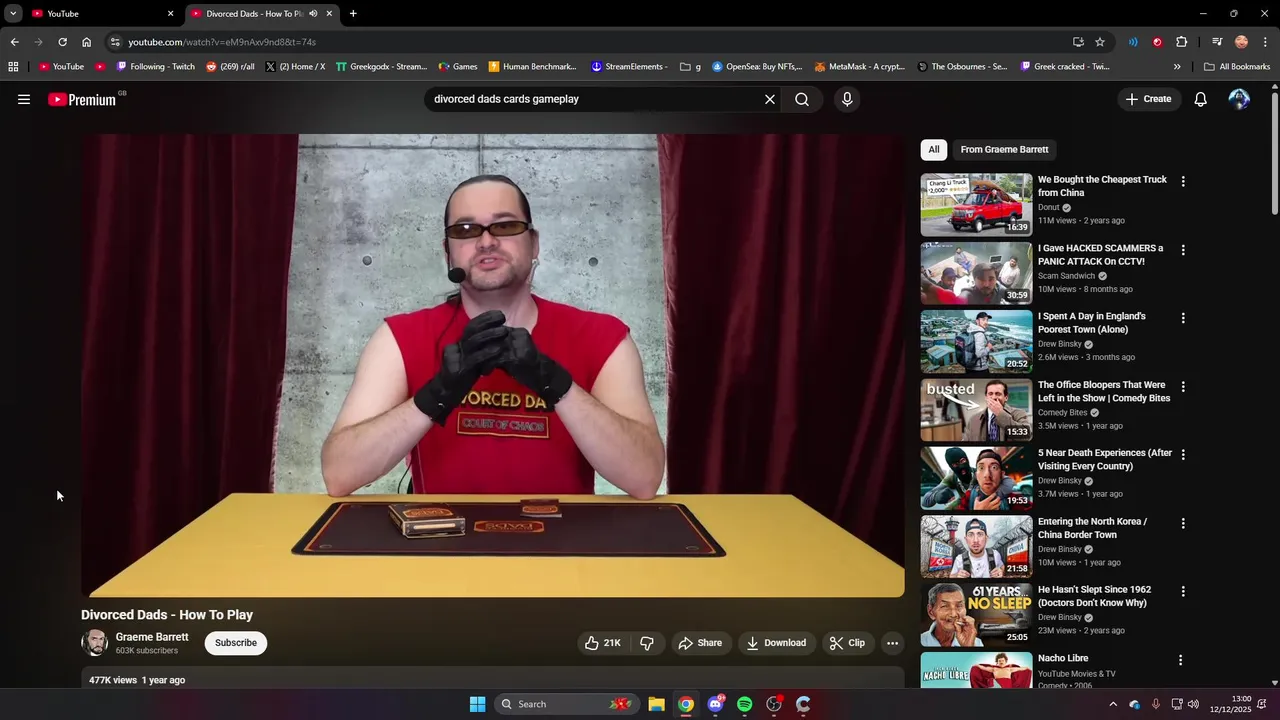Open the OpenSea bookmark
This screenshot has height=720, width=1280.
pos(756,67)
